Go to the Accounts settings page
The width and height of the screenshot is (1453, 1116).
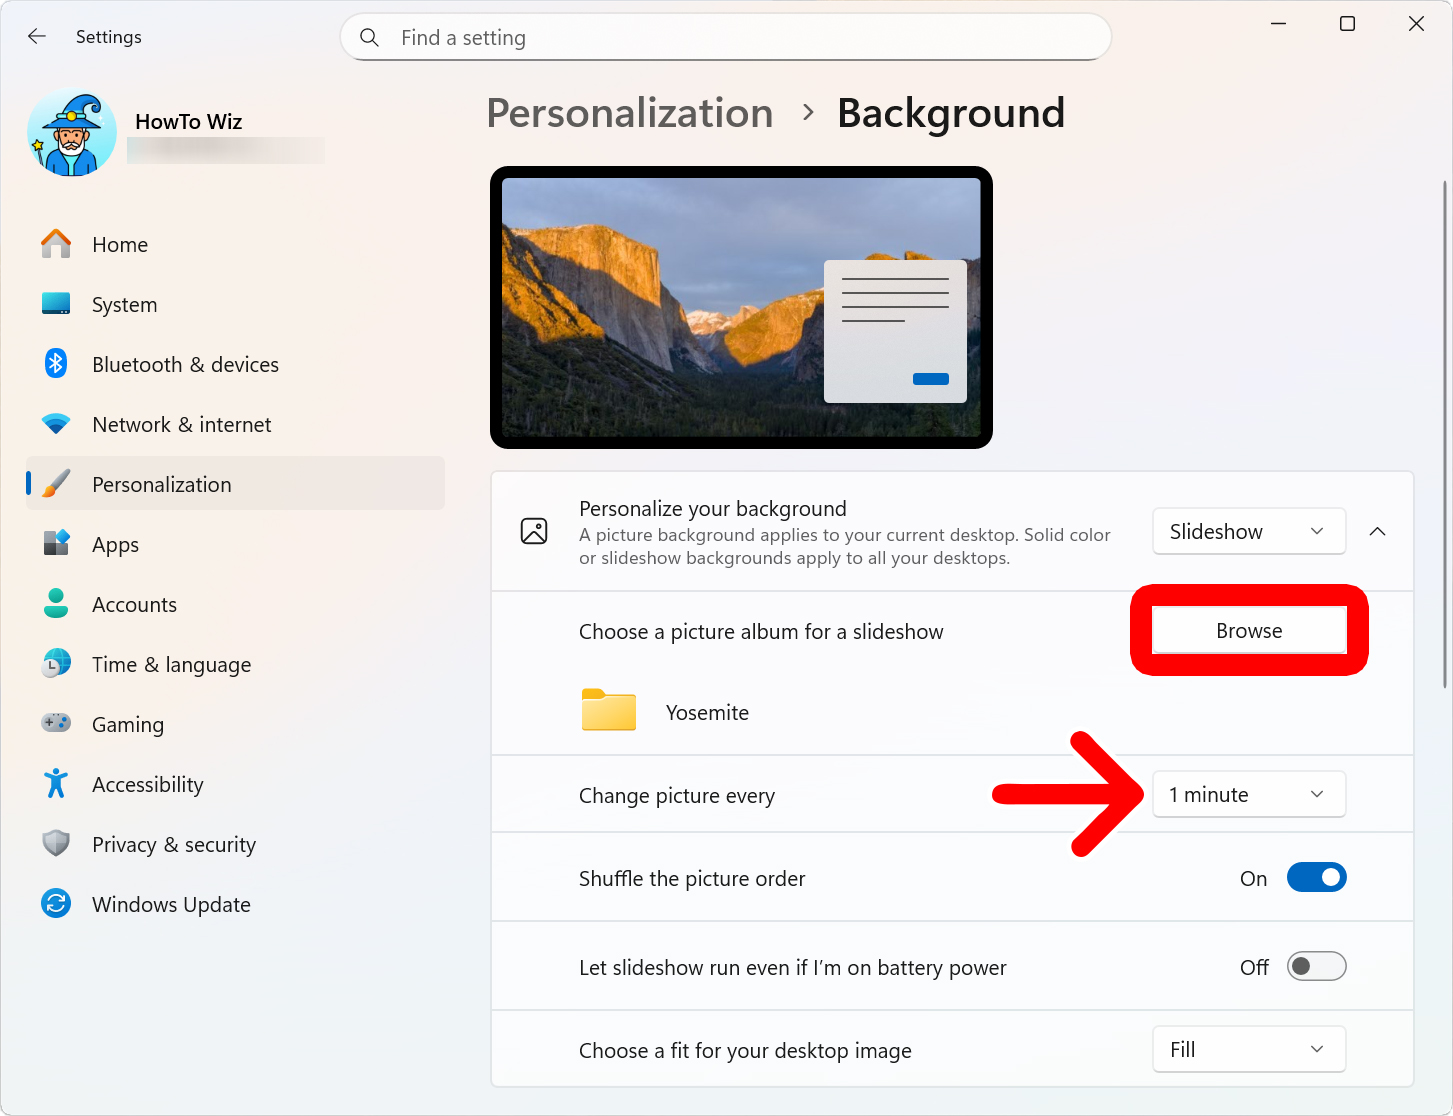point(134,605)
